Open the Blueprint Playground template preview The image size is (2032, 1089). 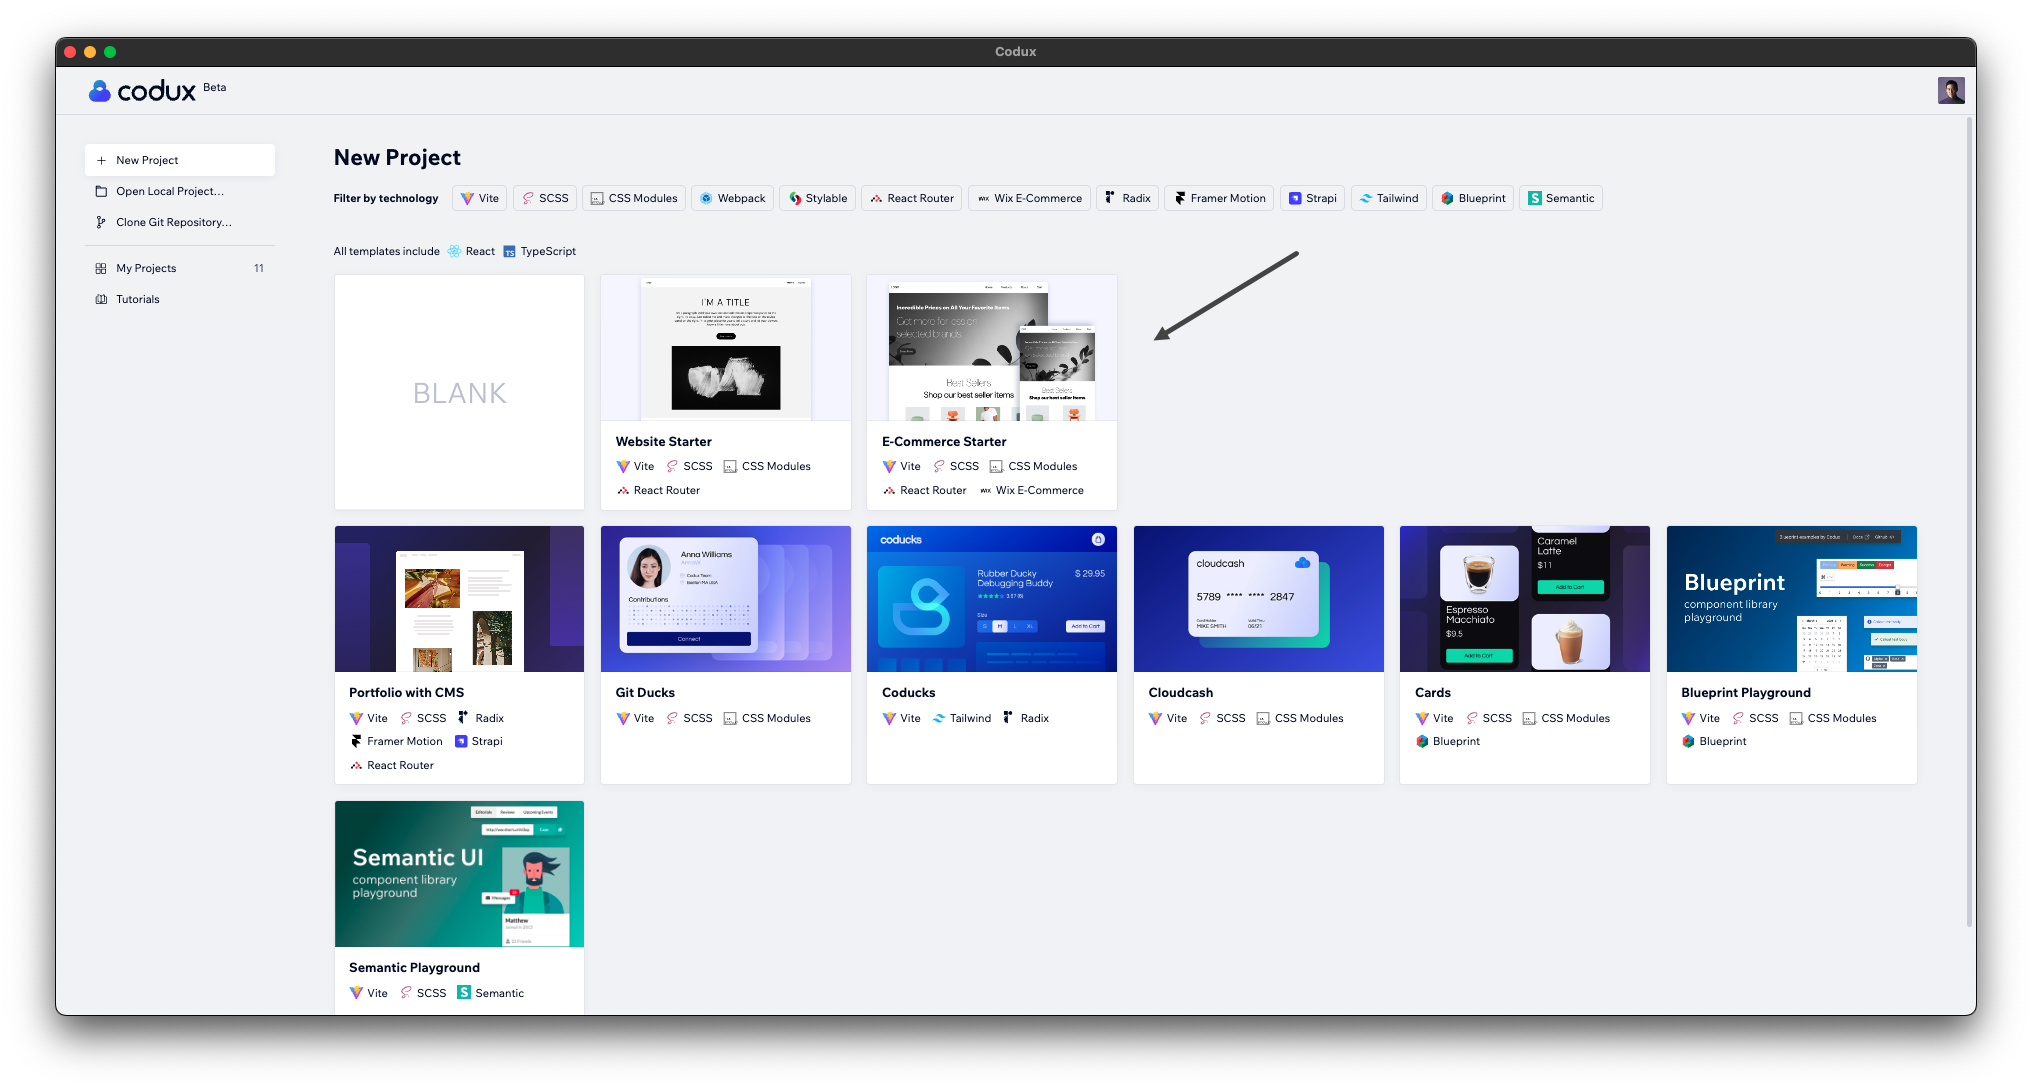point(1792,599)
